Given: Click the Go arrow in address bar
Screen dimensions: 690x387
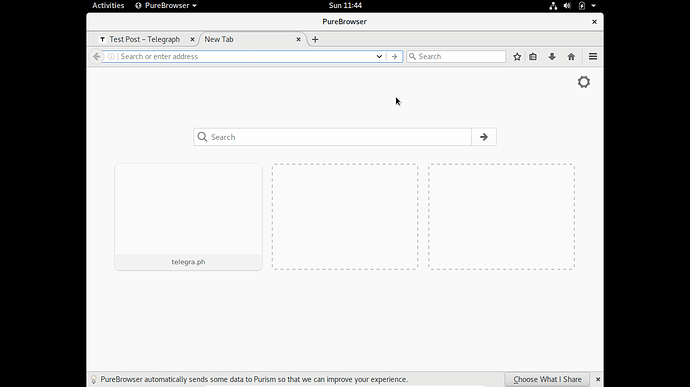Looking at the screenshot, I should click(394, 56).
